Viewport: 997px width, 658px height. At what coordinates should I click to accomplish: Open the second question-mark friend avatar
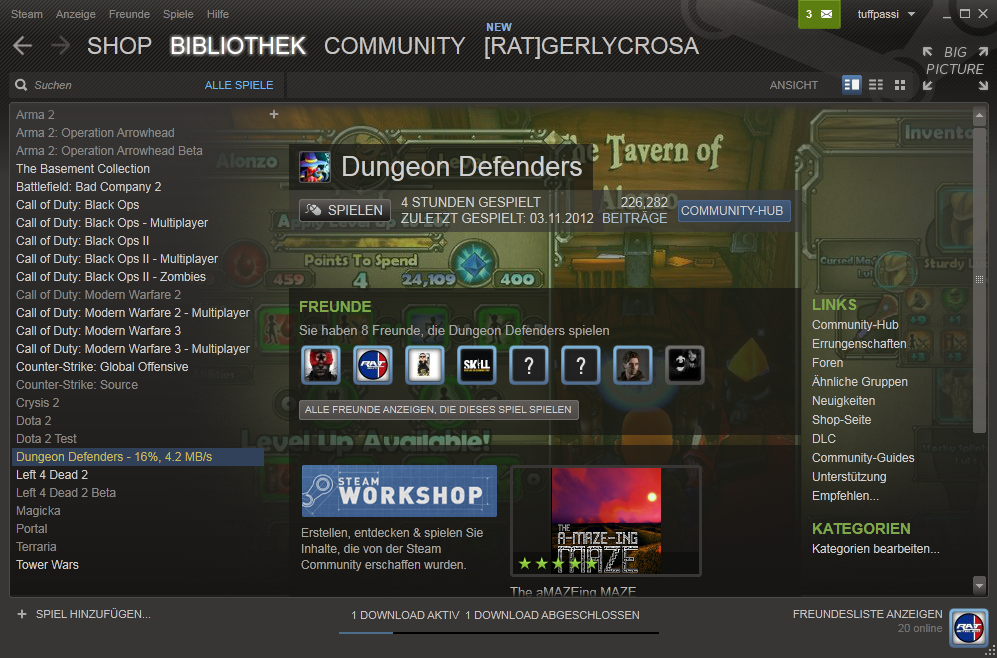point(581,365)
